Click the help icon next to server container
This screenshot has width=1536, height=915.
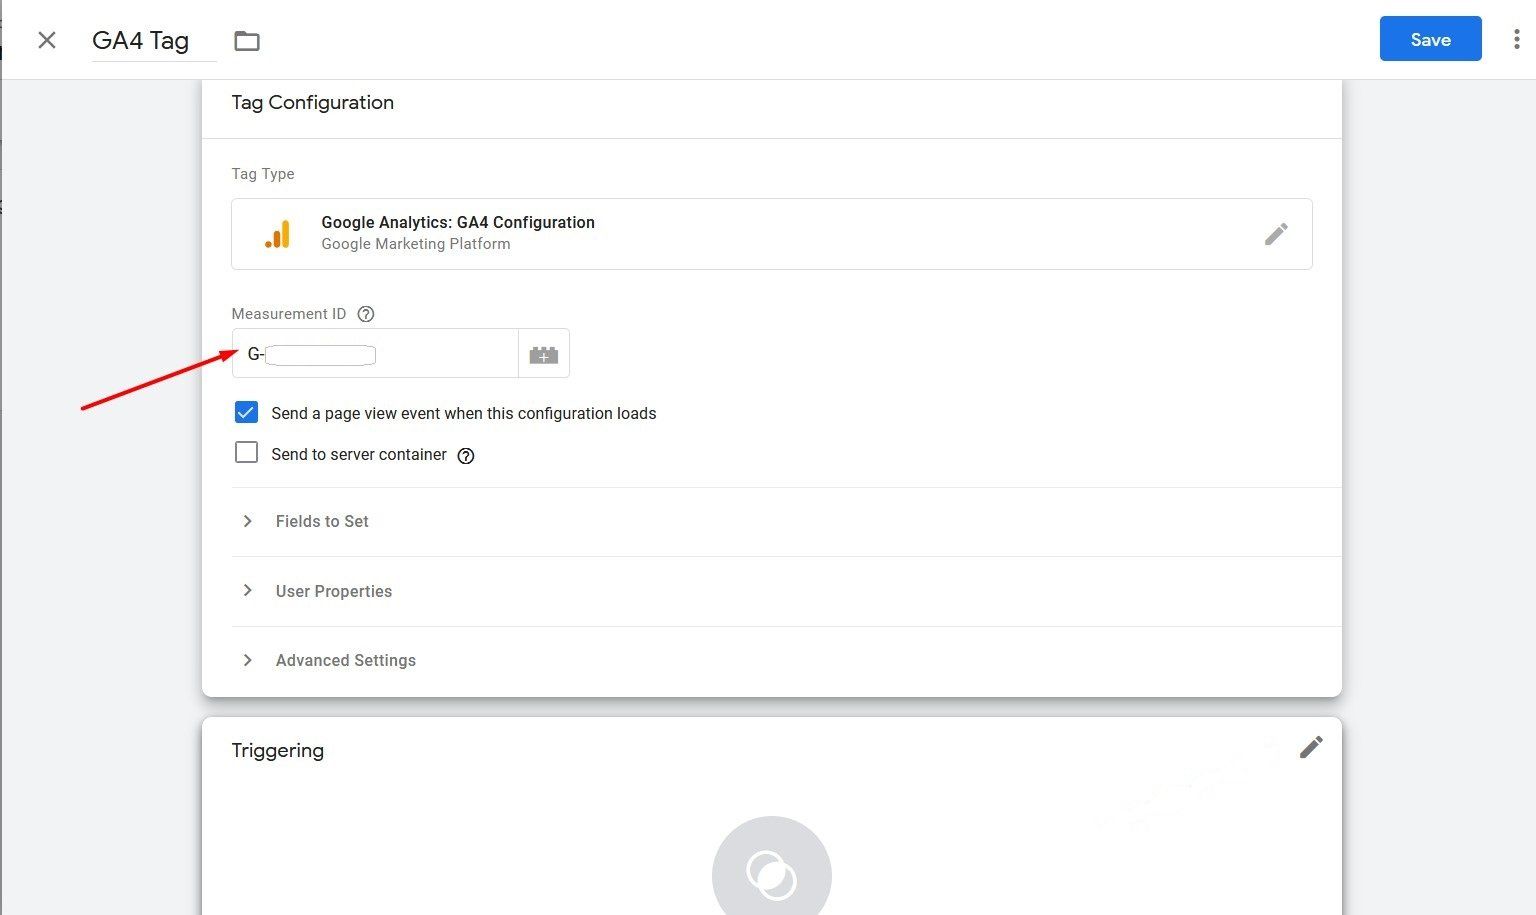click(x=466, y=456)
